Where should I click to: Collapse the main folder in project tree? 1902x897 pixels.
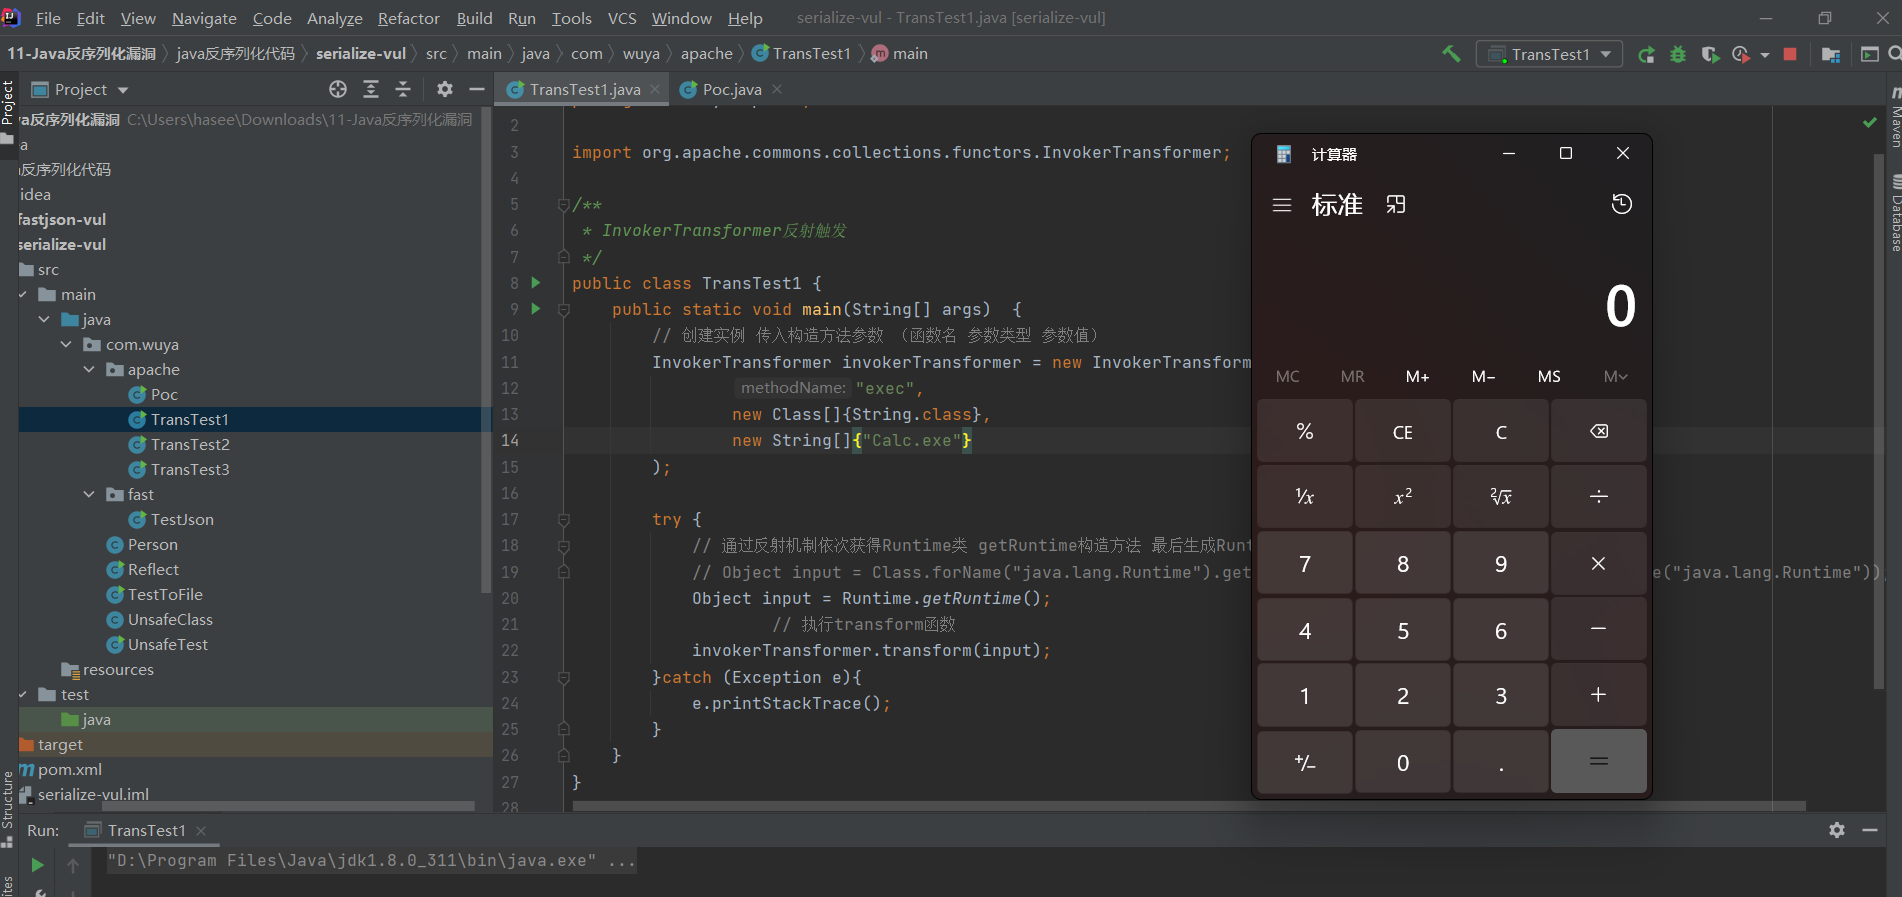coord(23,294)
